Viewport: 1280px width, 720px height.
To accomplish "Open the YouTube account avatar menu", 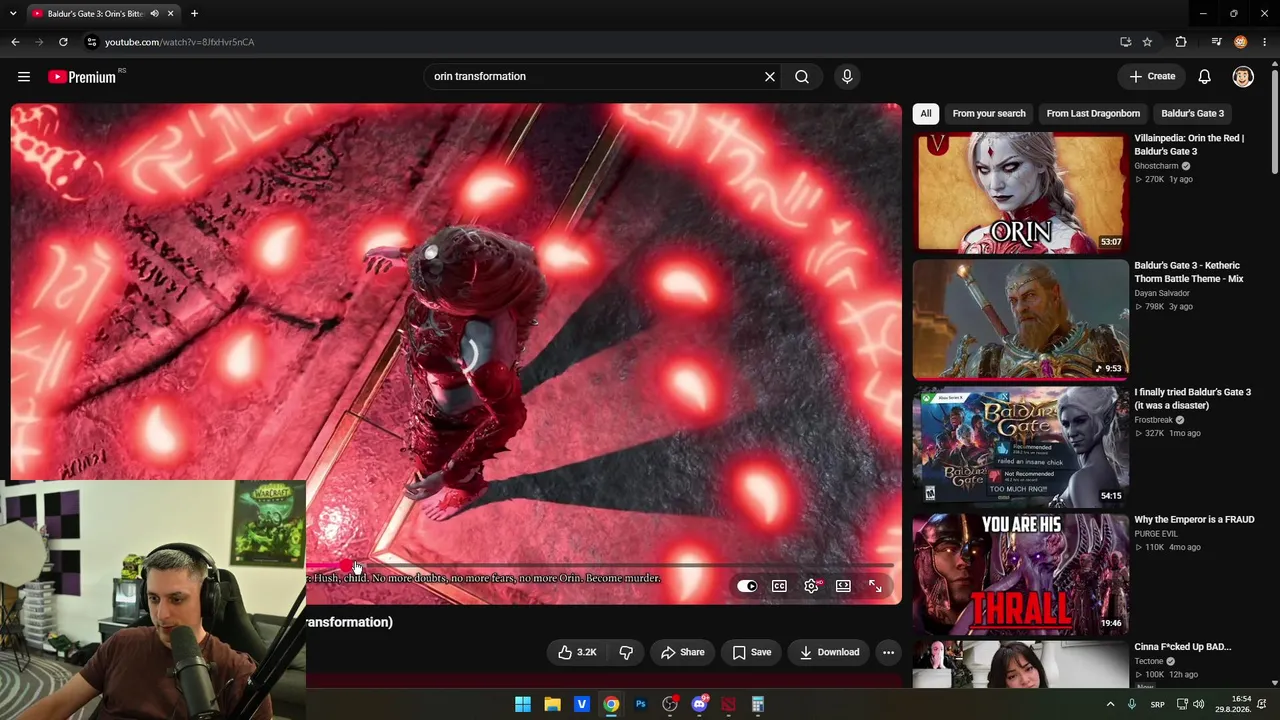I will coord(1243,76).
